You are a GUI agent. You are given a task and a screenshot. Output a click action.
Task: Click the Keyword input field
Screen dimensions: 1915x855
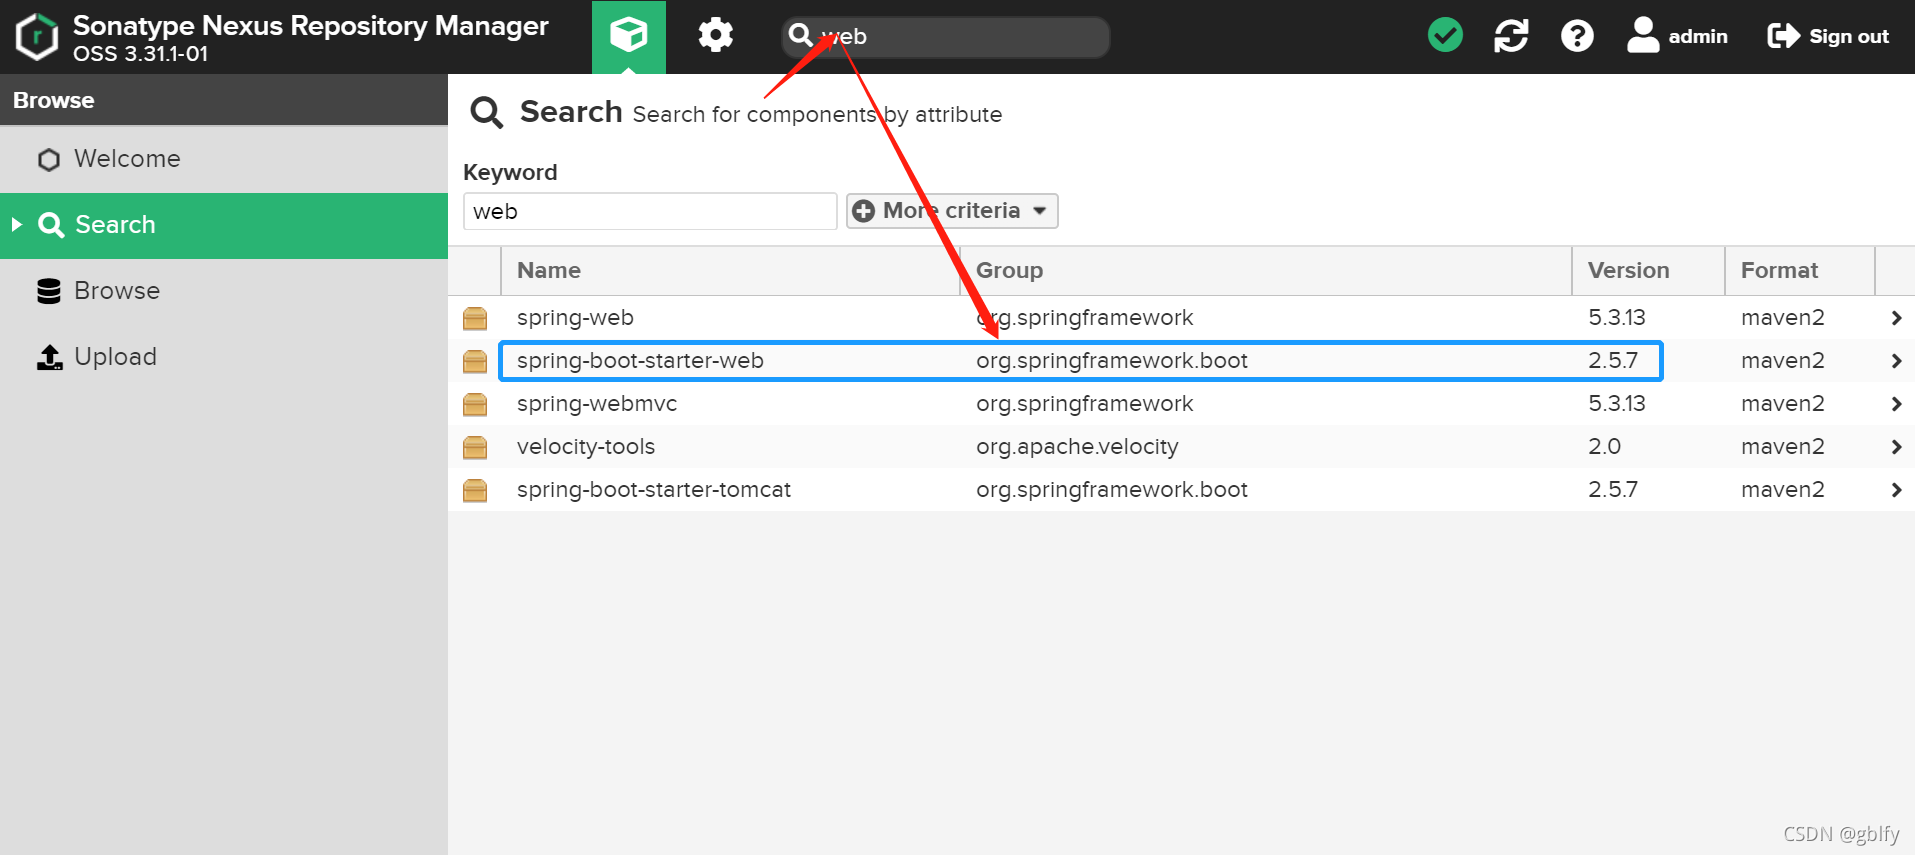(650, 211)
